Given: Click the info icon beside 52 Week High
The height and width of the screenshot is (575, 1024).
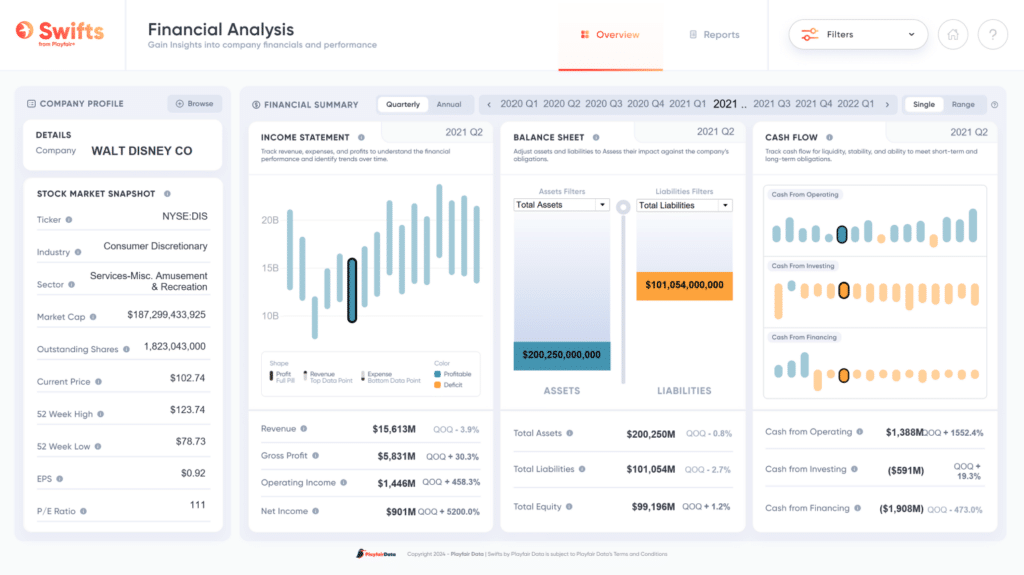Looking at the screenshot, I should click(x=101, y=414).
